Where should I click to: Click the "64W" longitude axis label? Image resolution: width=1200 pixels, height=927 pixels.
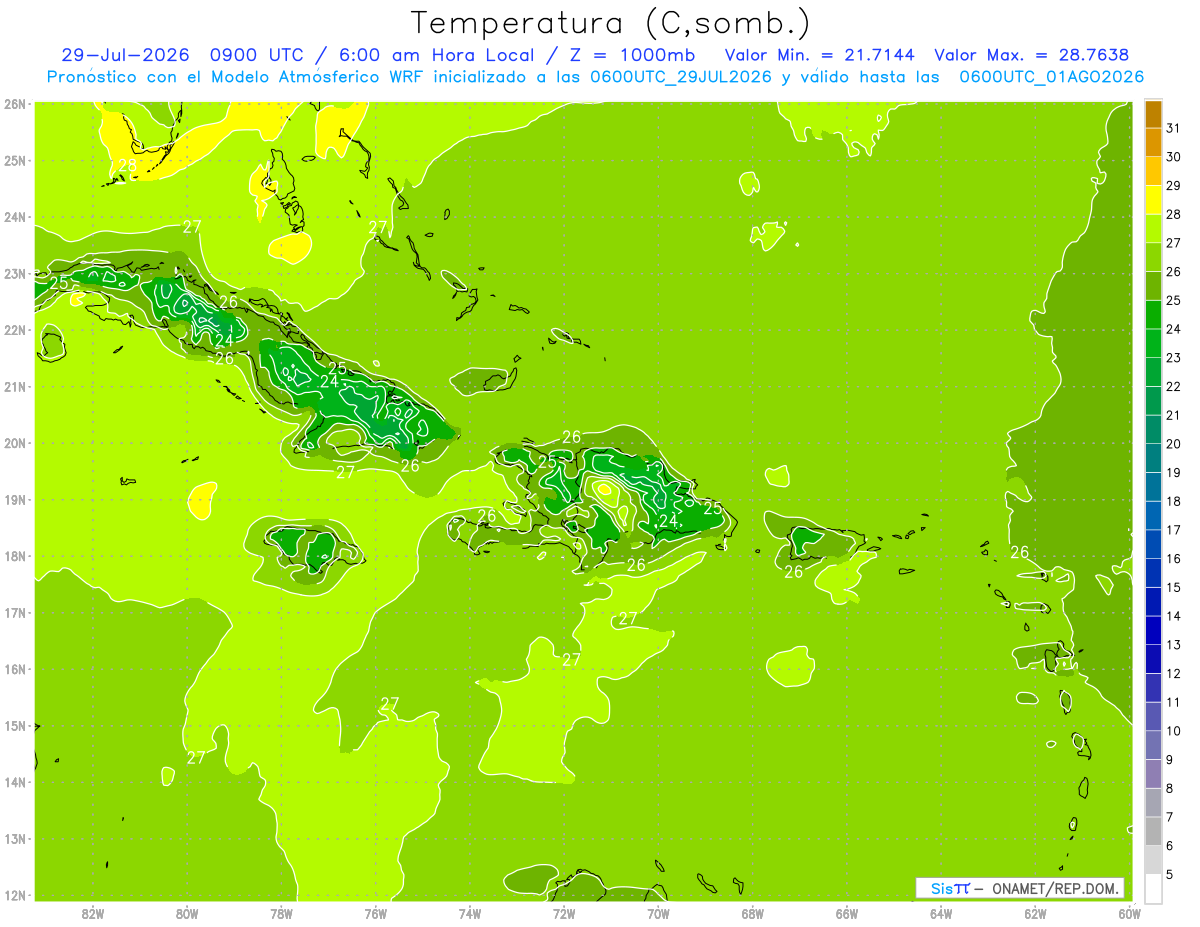pos(941,913)
